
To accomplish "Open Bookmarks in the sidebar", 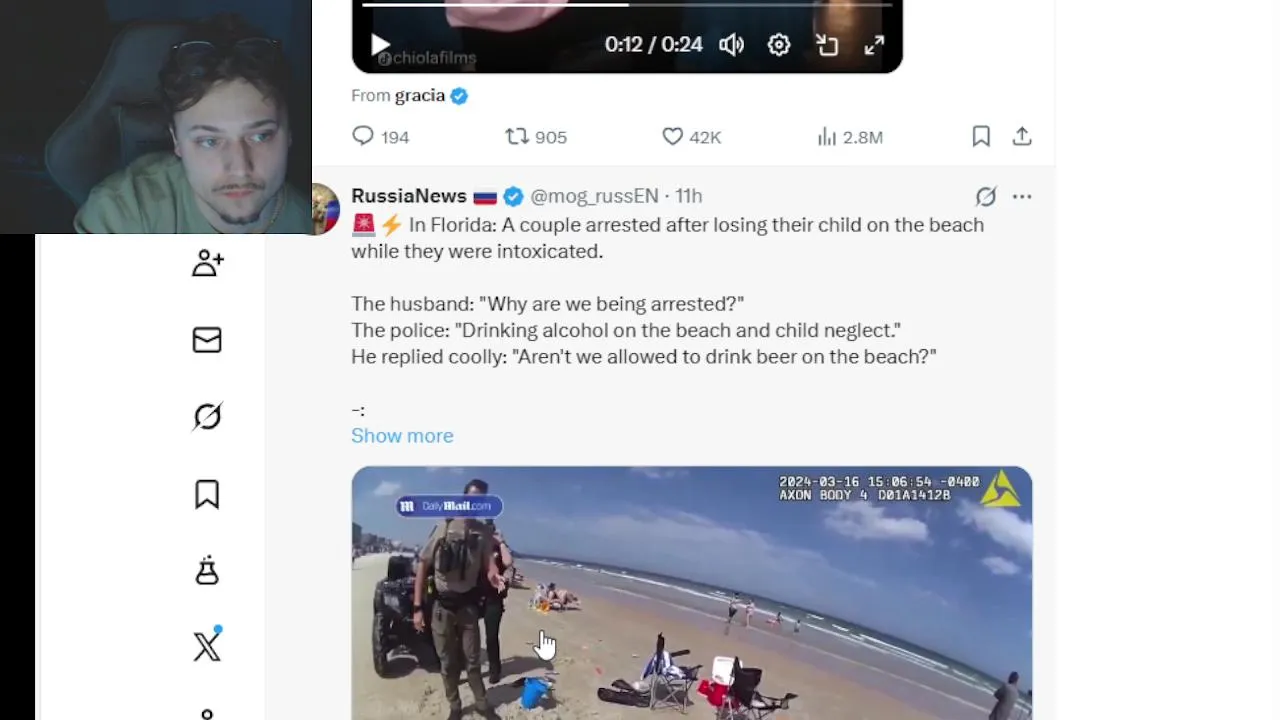I will tap(207, 494).
